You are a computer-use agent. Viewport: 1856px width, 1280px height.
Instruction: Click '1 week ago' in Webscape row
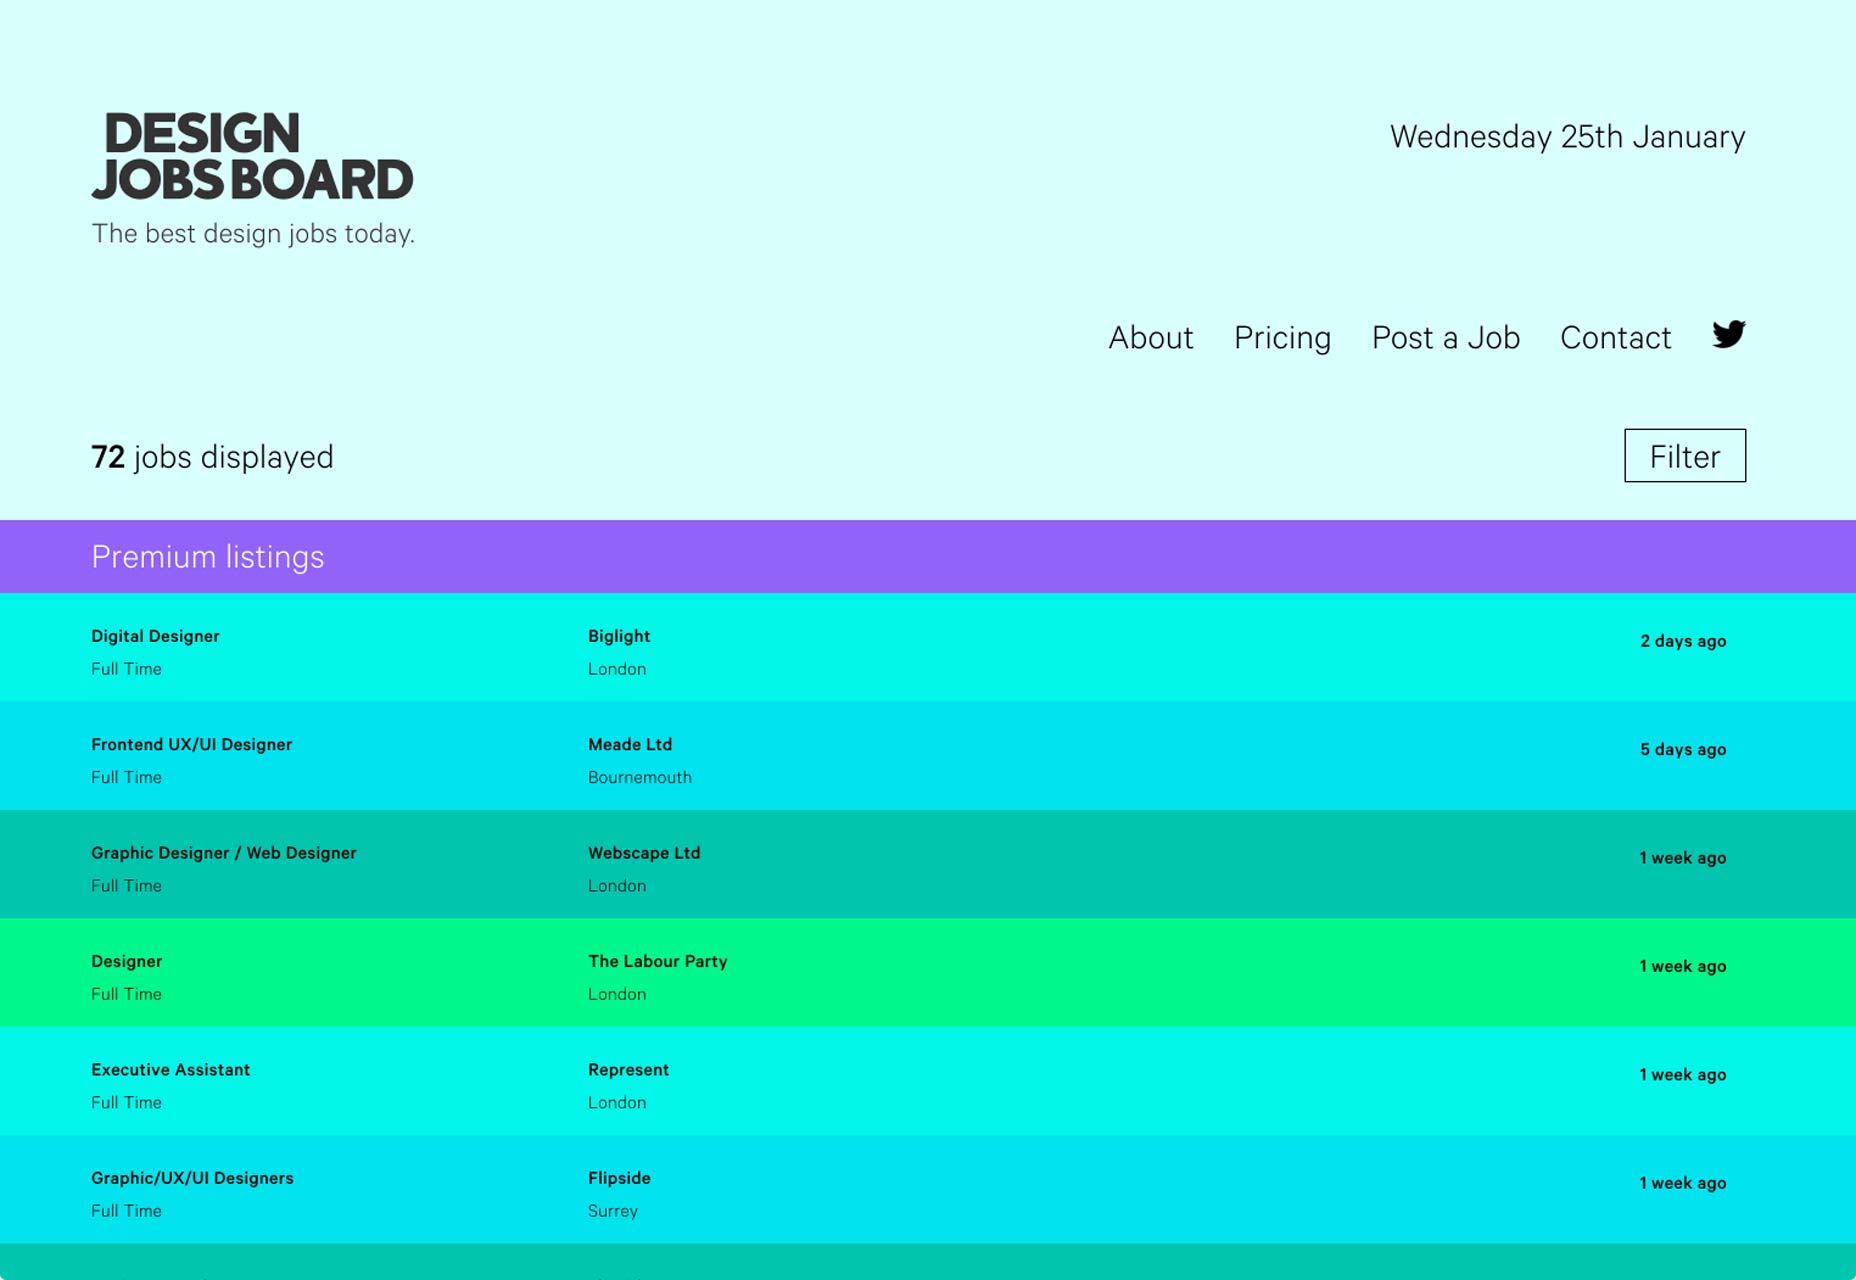pyautogui.click(x=1682, y=858)
